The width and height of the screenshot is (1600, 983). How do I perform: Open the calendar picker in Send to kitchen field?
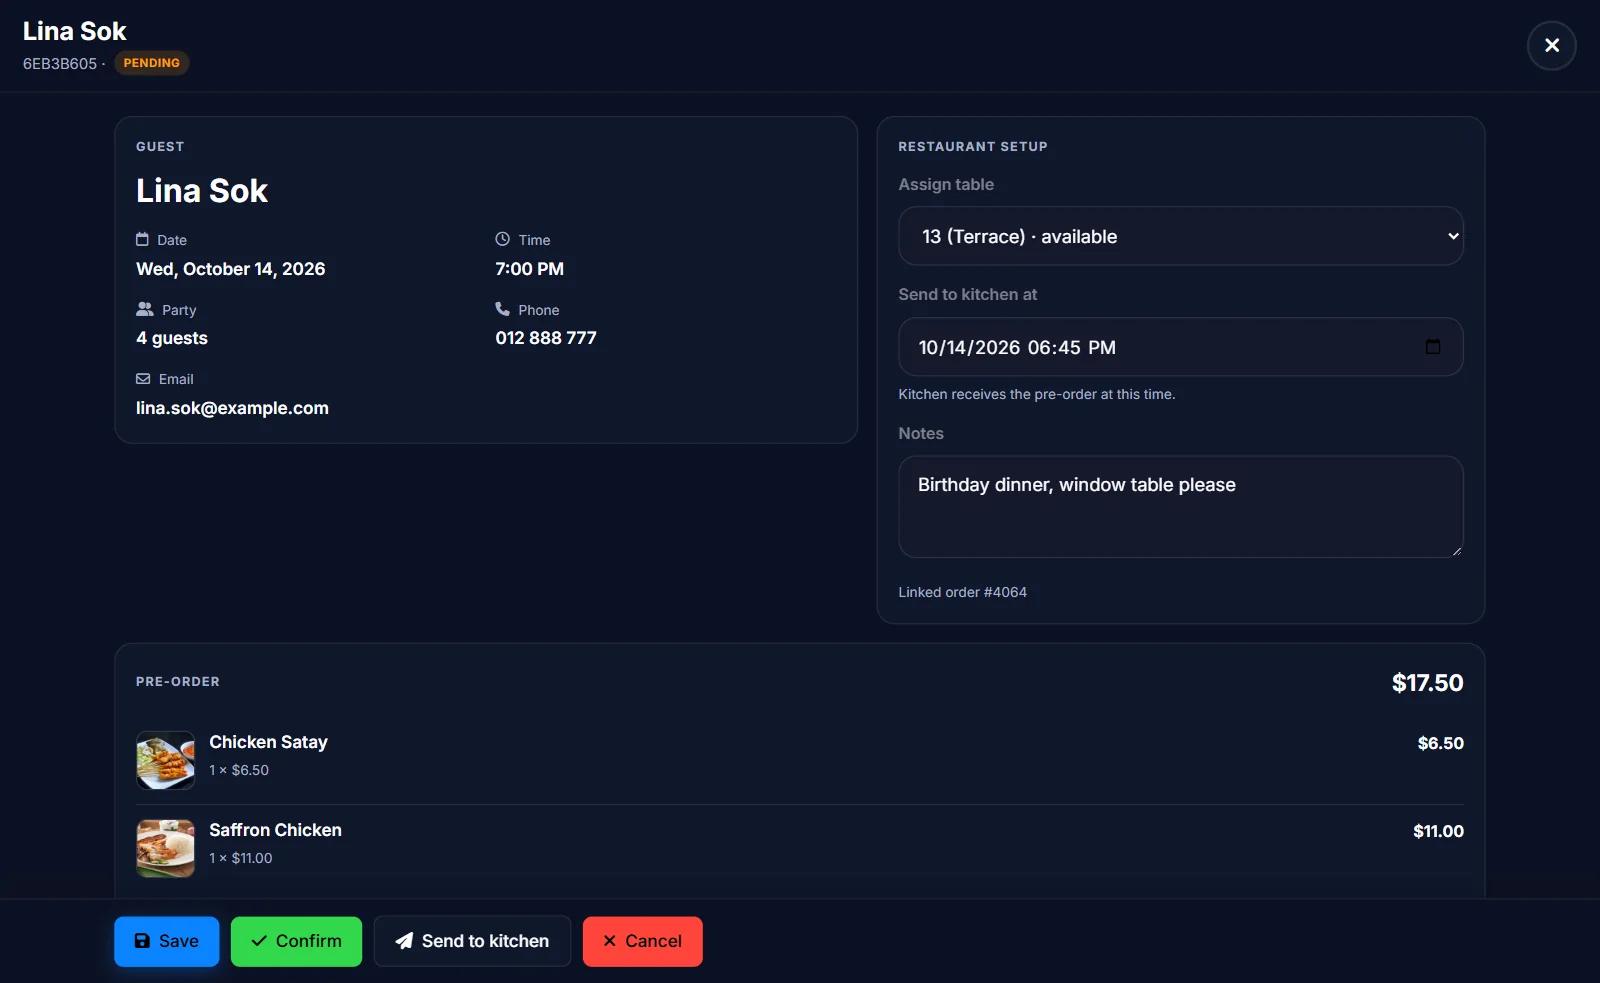pyautogui.click(x=1432, y=347)
